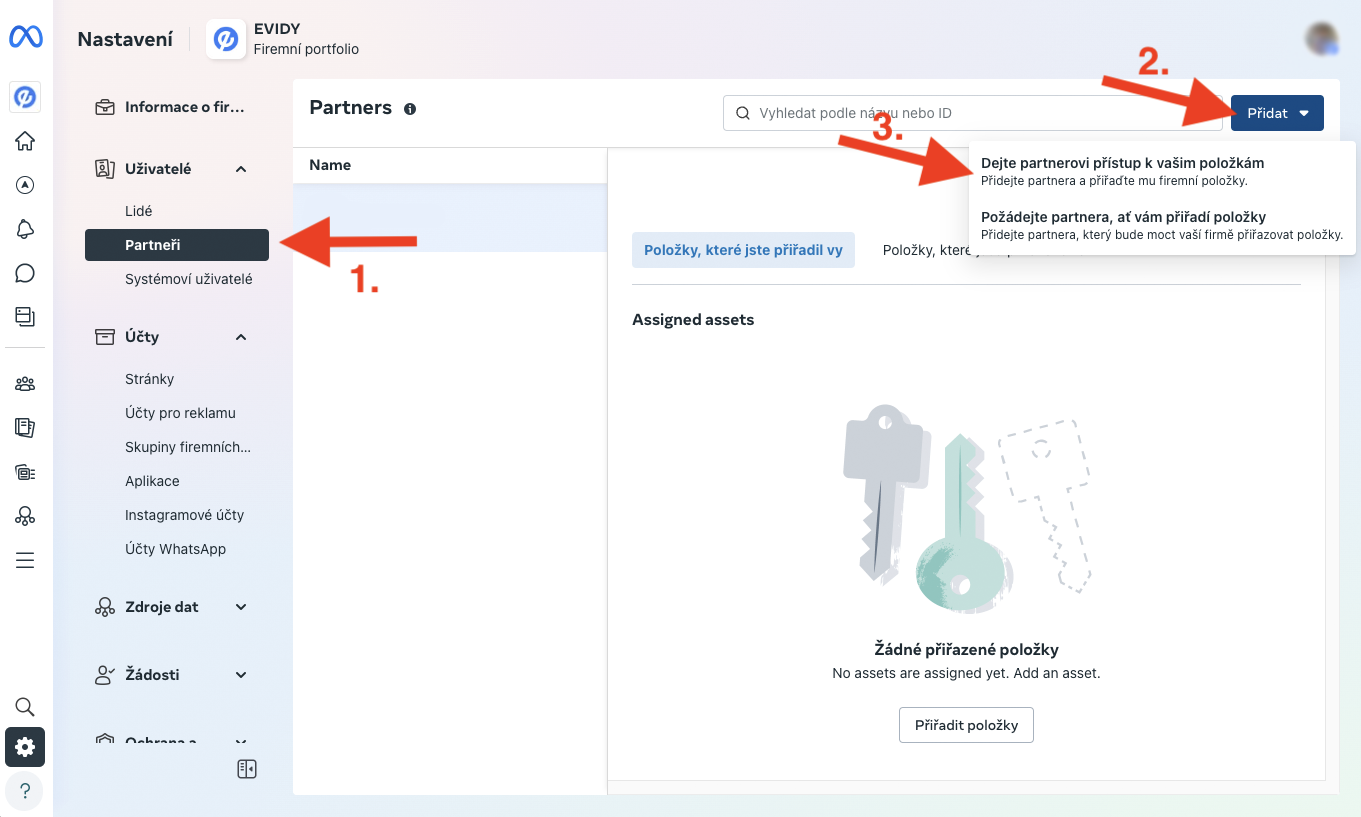Click the question mark help icon
Screen dimensions: 1361x817
coord(25,789)
